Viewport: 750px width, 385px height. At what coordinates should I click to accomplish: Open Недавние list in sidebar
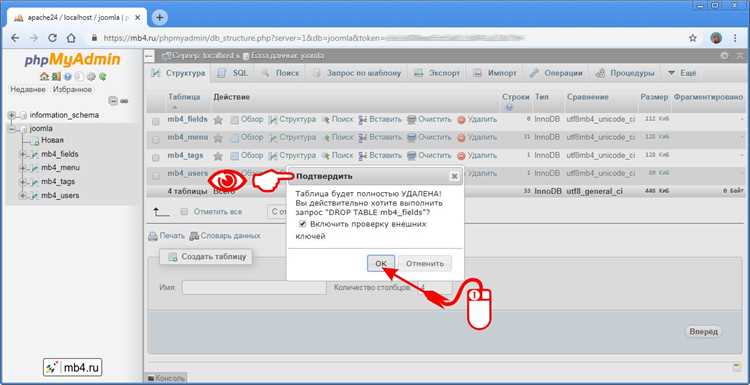pyautogui.click(x=28, y=89)
